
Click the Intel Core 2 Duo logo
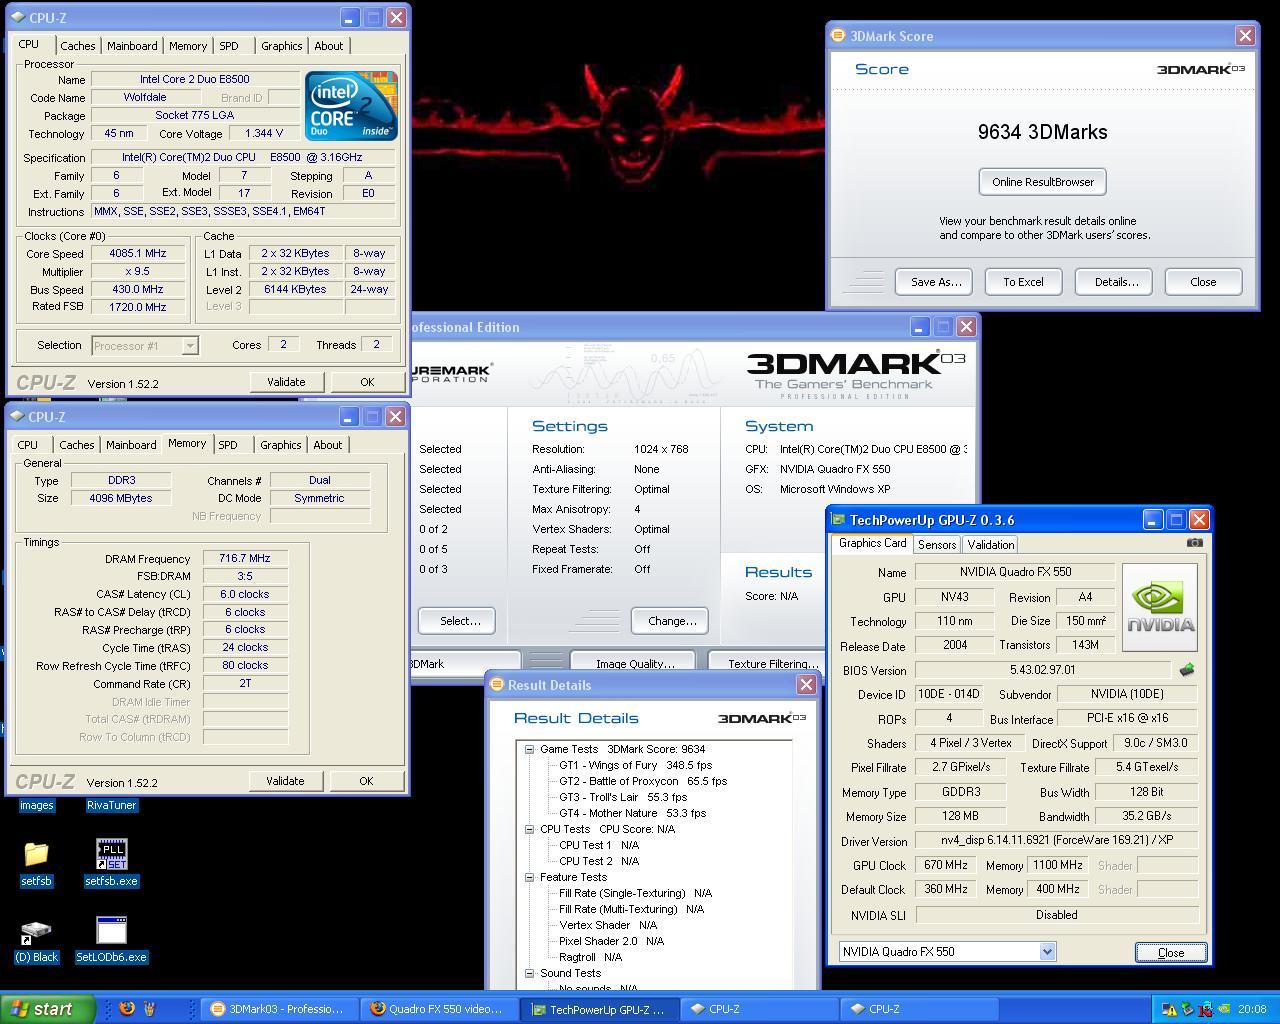[351, 105]
